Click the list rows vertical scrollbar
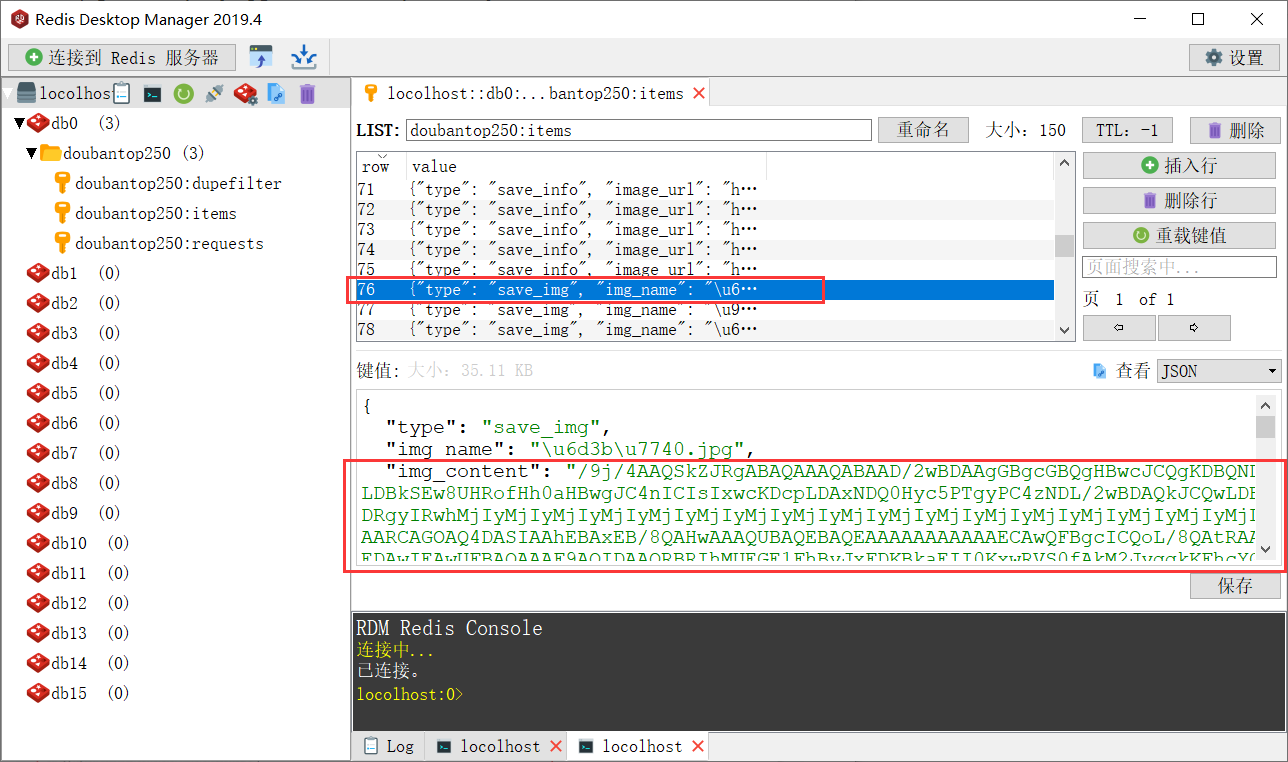Viewport: 1288px width, 762px height. click(1064, 246)
